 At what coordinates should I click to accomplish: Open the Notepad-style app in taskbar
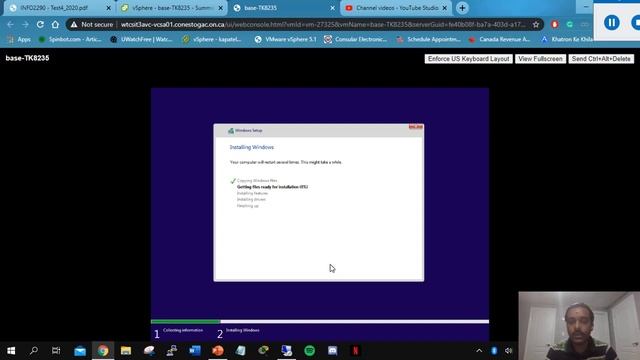click(240, 350)
